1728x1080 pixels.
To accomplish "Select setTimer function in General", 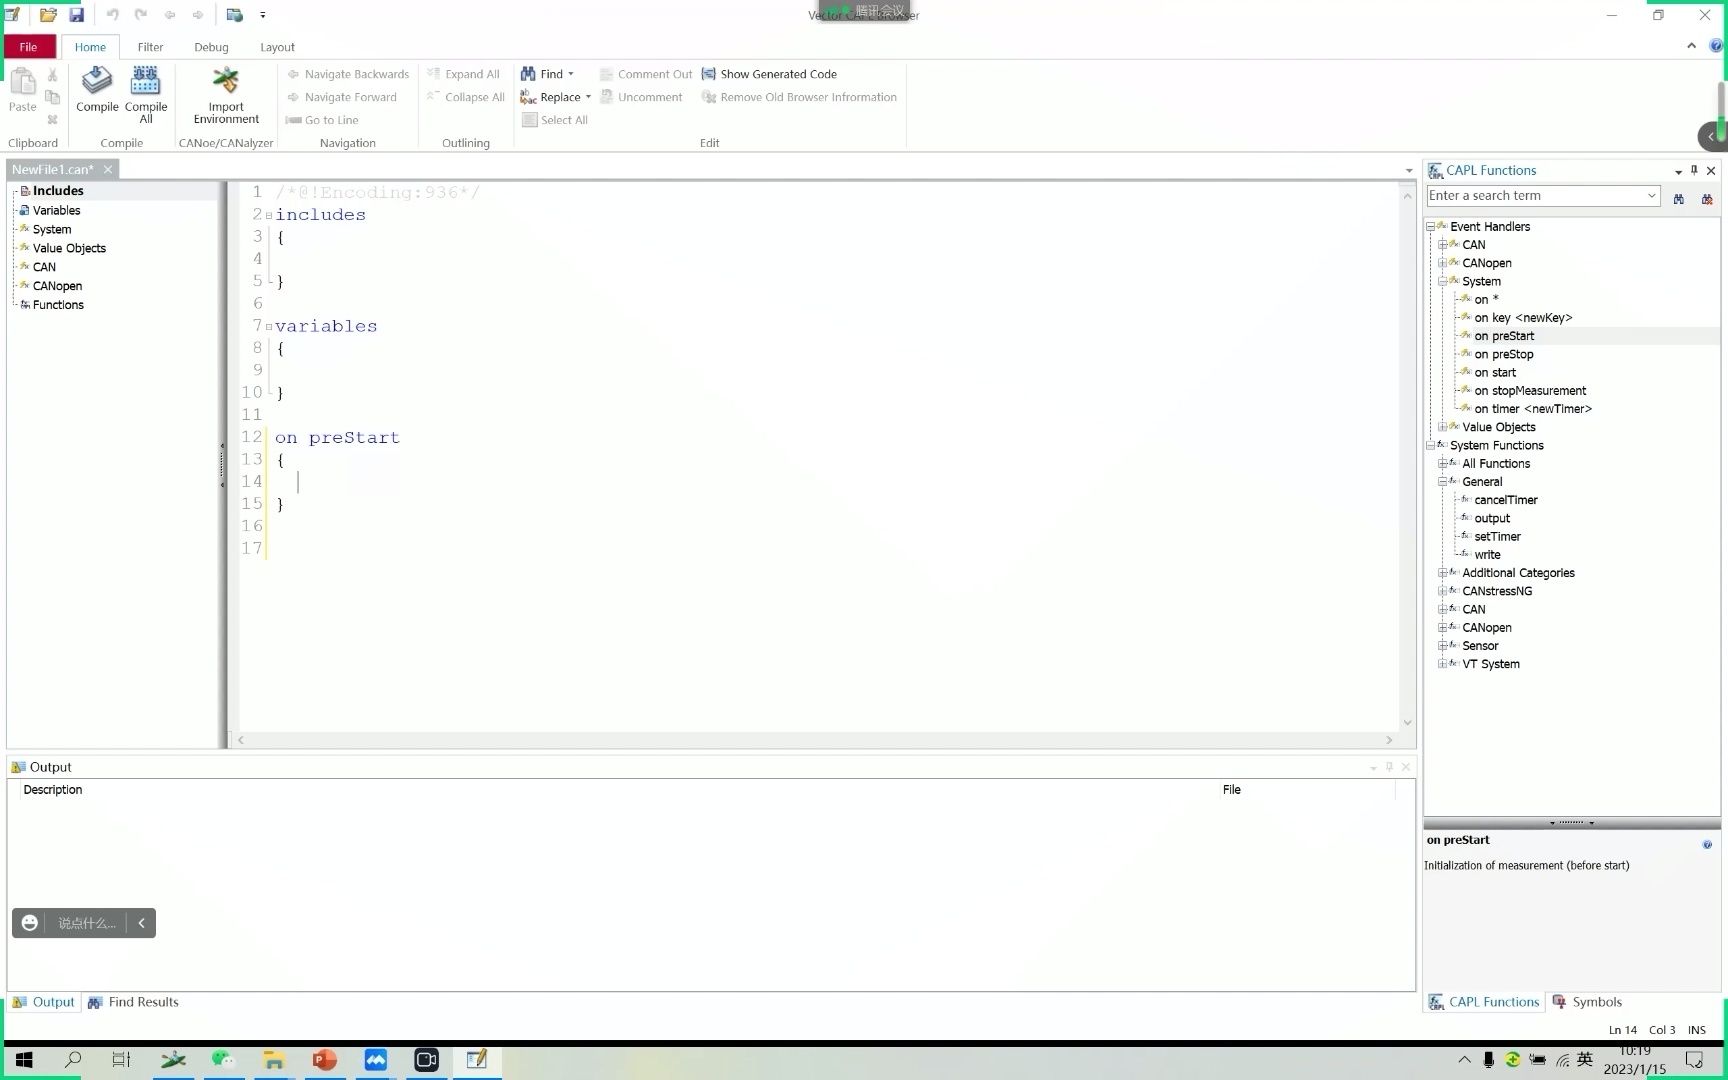I will coord(1497,537).
